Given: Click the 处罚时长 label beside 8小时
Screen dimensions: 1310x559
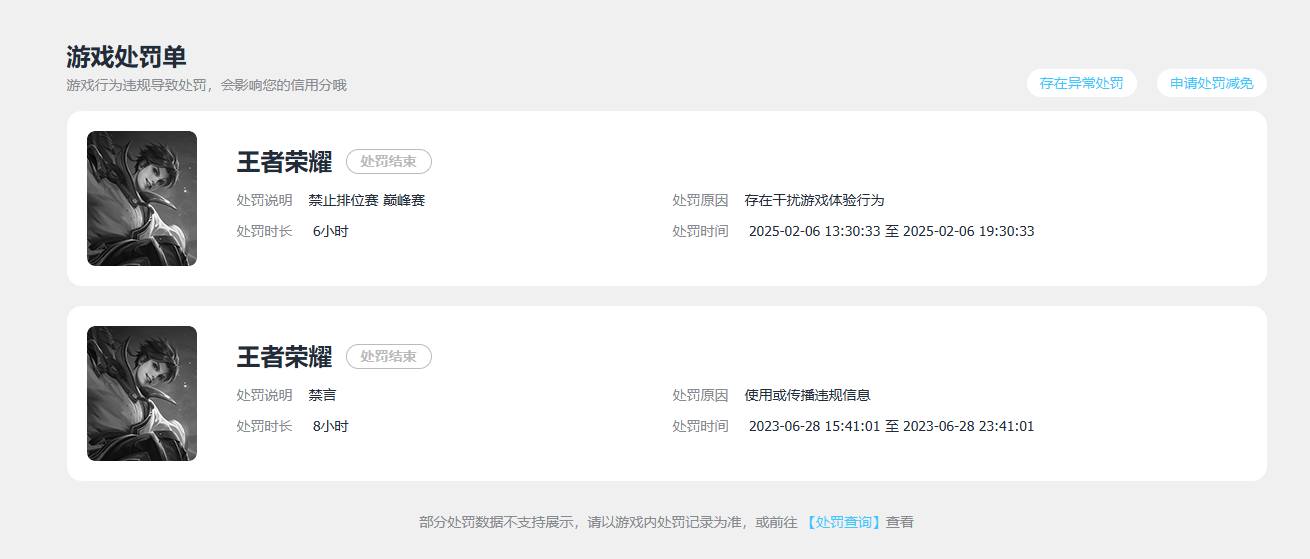Looking at the screenshot, I should 265,426.
